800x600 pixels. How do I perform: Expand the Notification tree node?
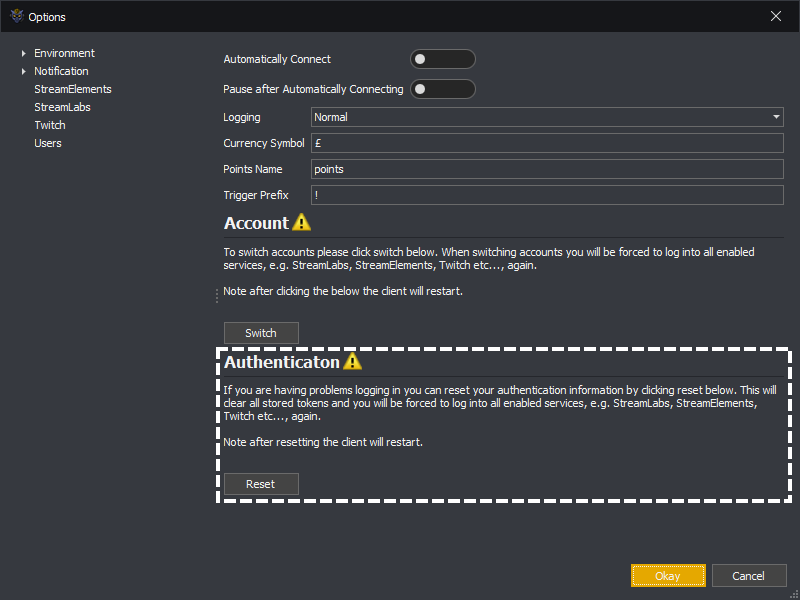pyautogui.click(x=23, y=71)
